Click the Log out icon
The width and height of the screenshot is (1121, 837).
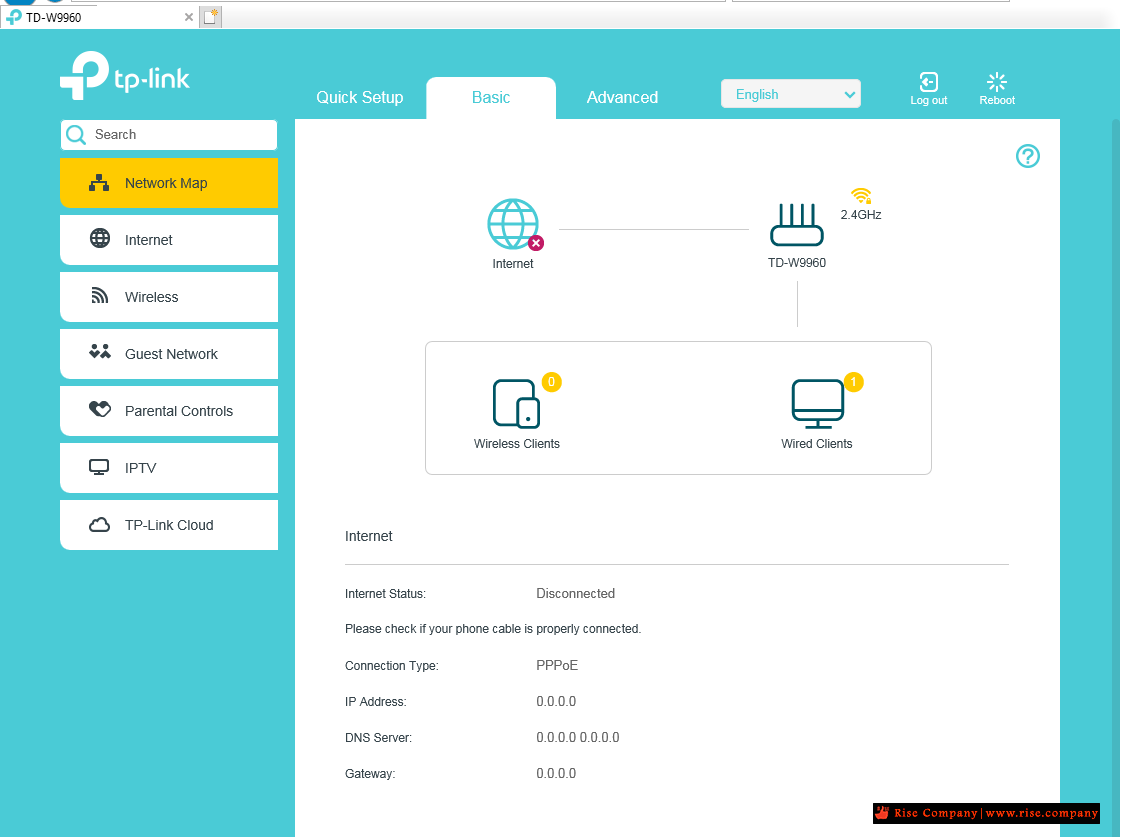(x=929, y=81)
